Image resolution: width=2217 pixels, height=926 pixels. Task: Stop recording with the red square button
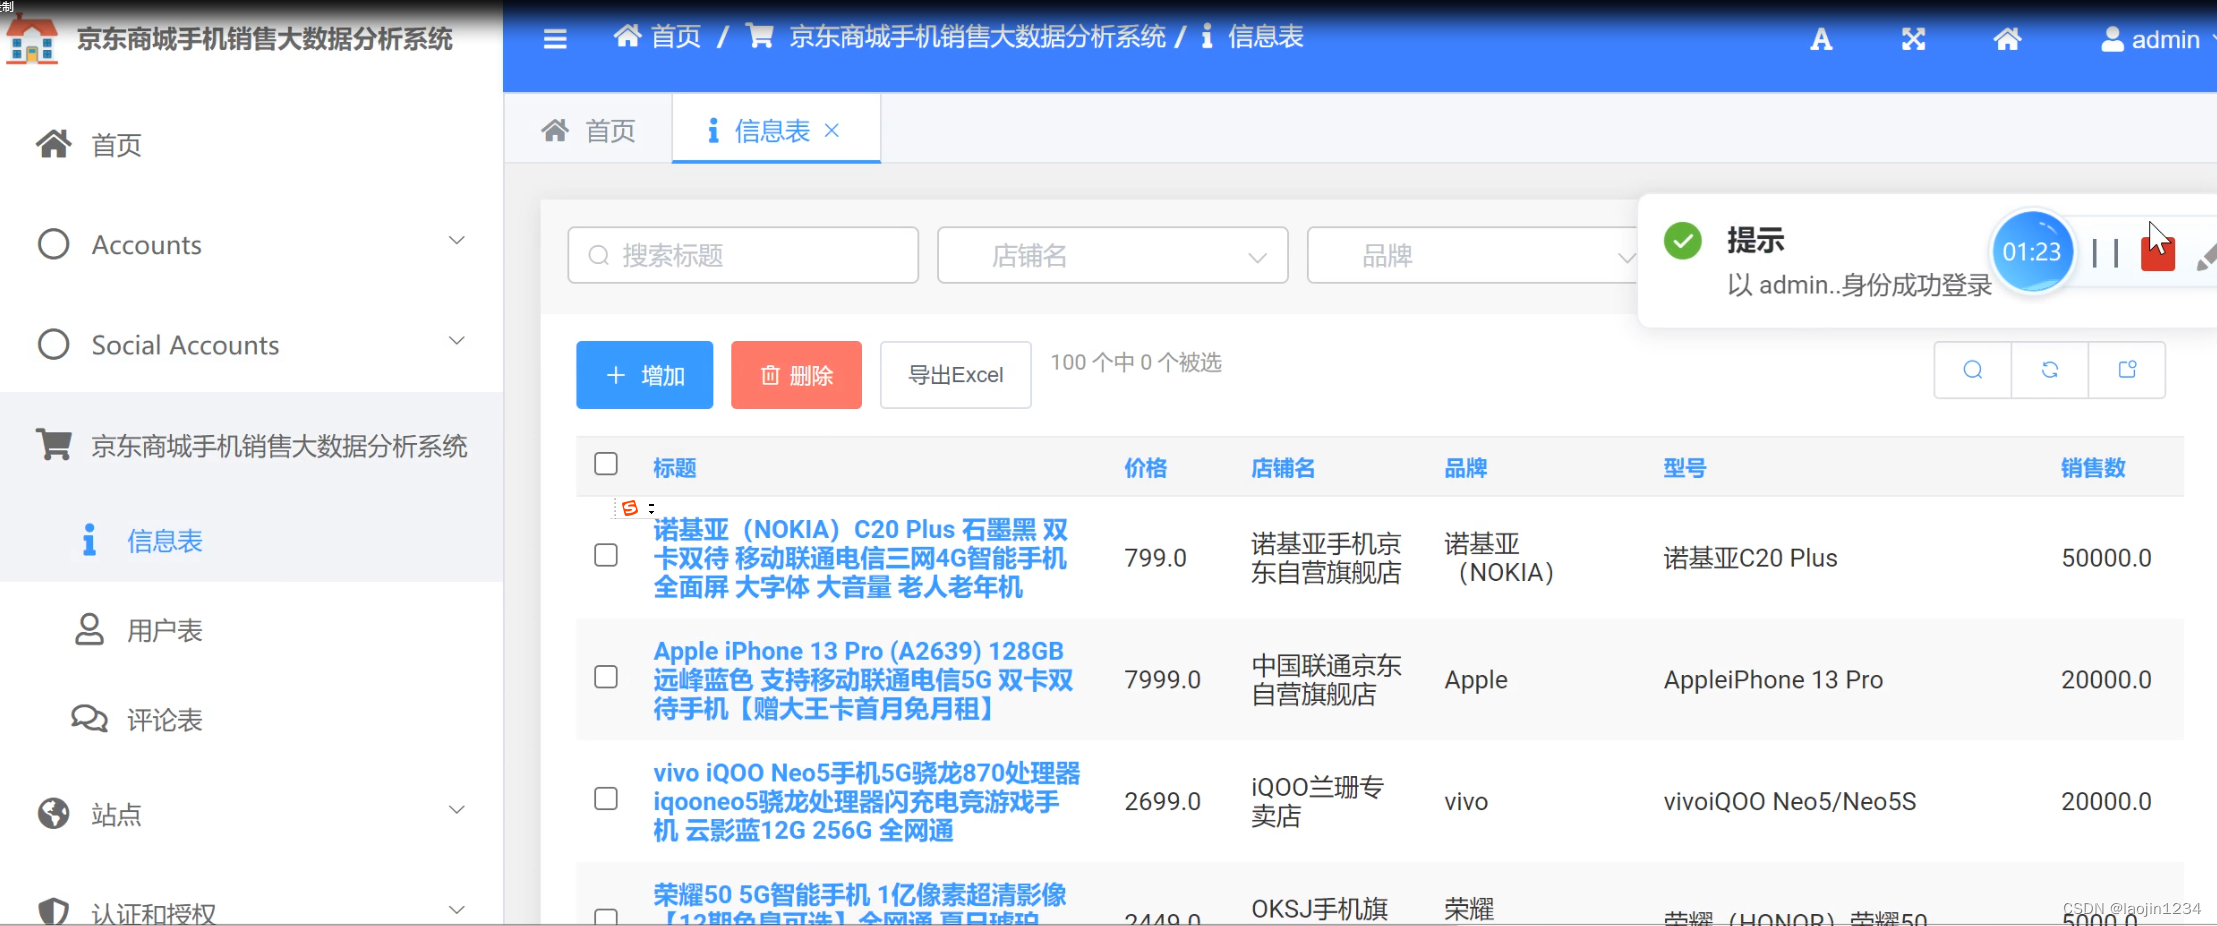click(x=2158, y=252)
